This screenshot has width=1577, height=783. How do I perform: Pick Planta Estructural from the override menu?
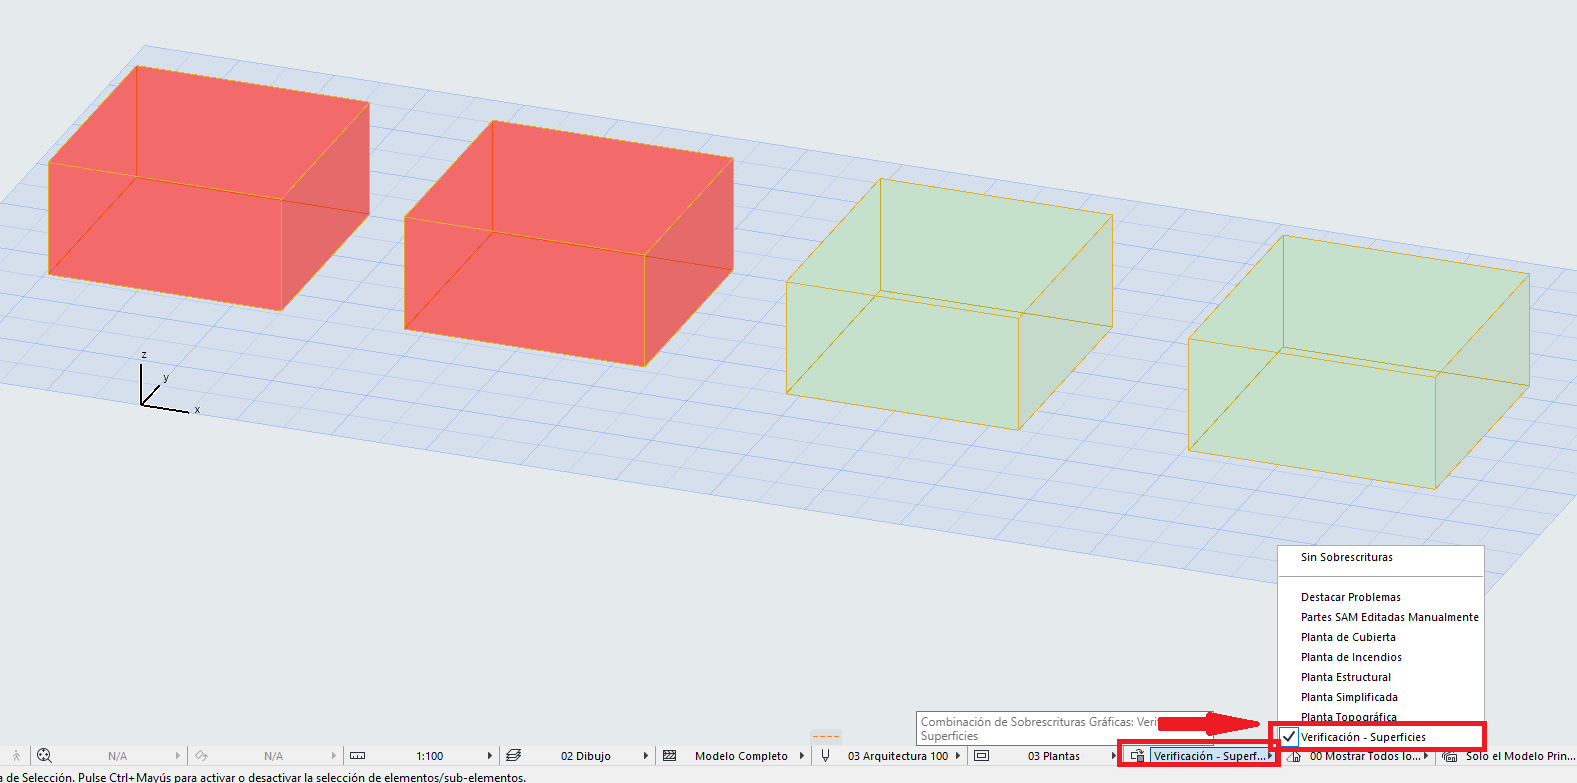click(1345, 677)
